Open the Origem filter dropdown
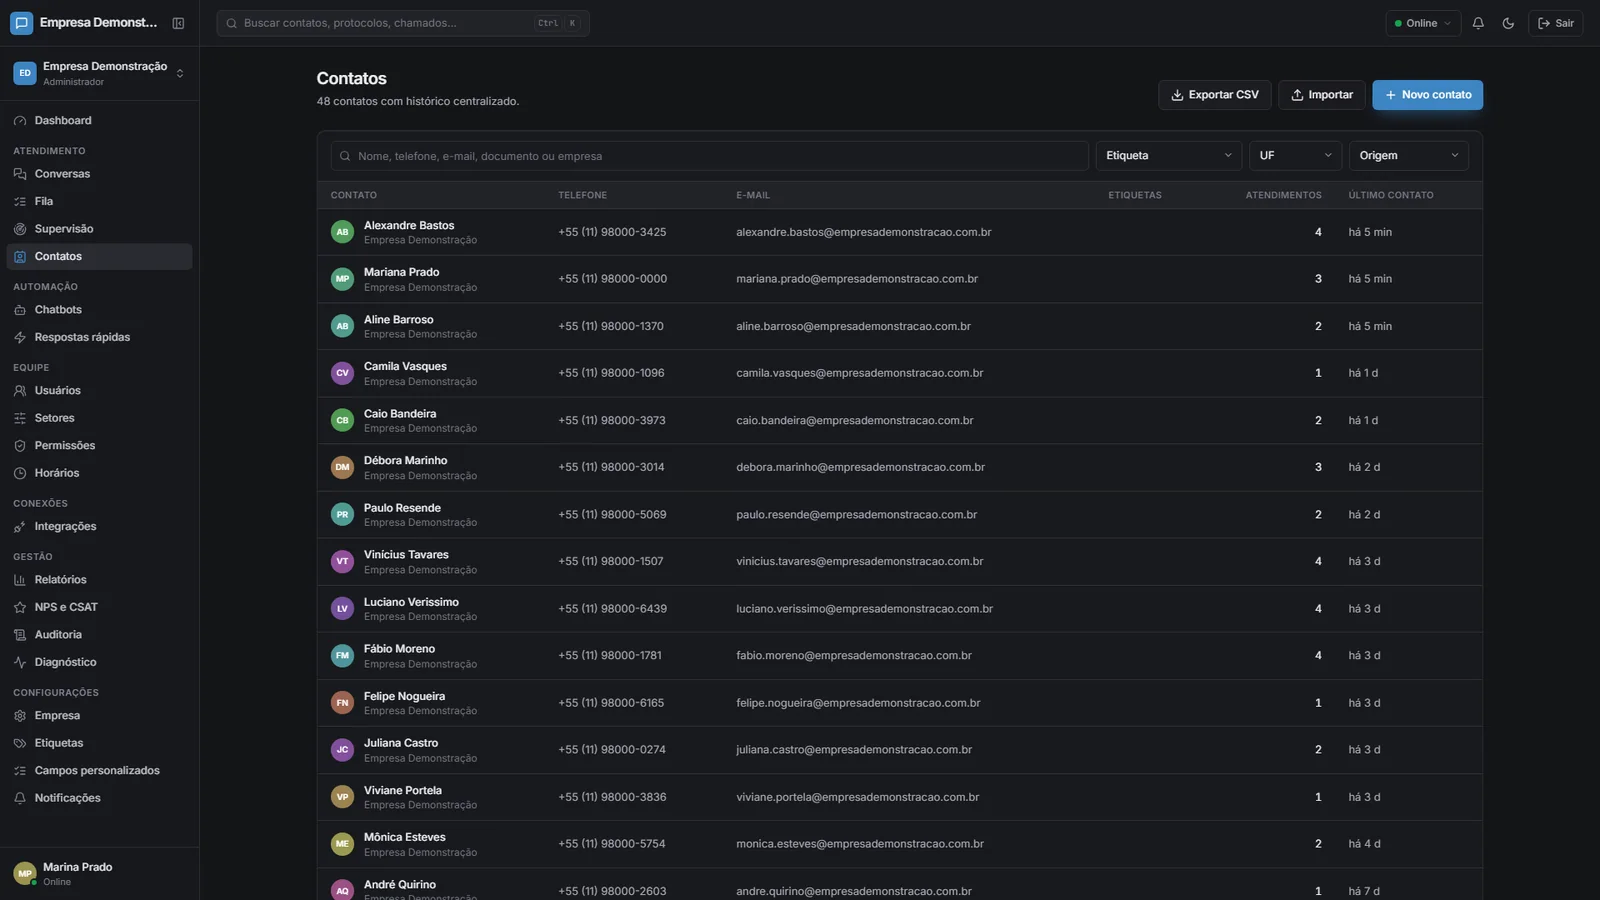 [1409, 156]
